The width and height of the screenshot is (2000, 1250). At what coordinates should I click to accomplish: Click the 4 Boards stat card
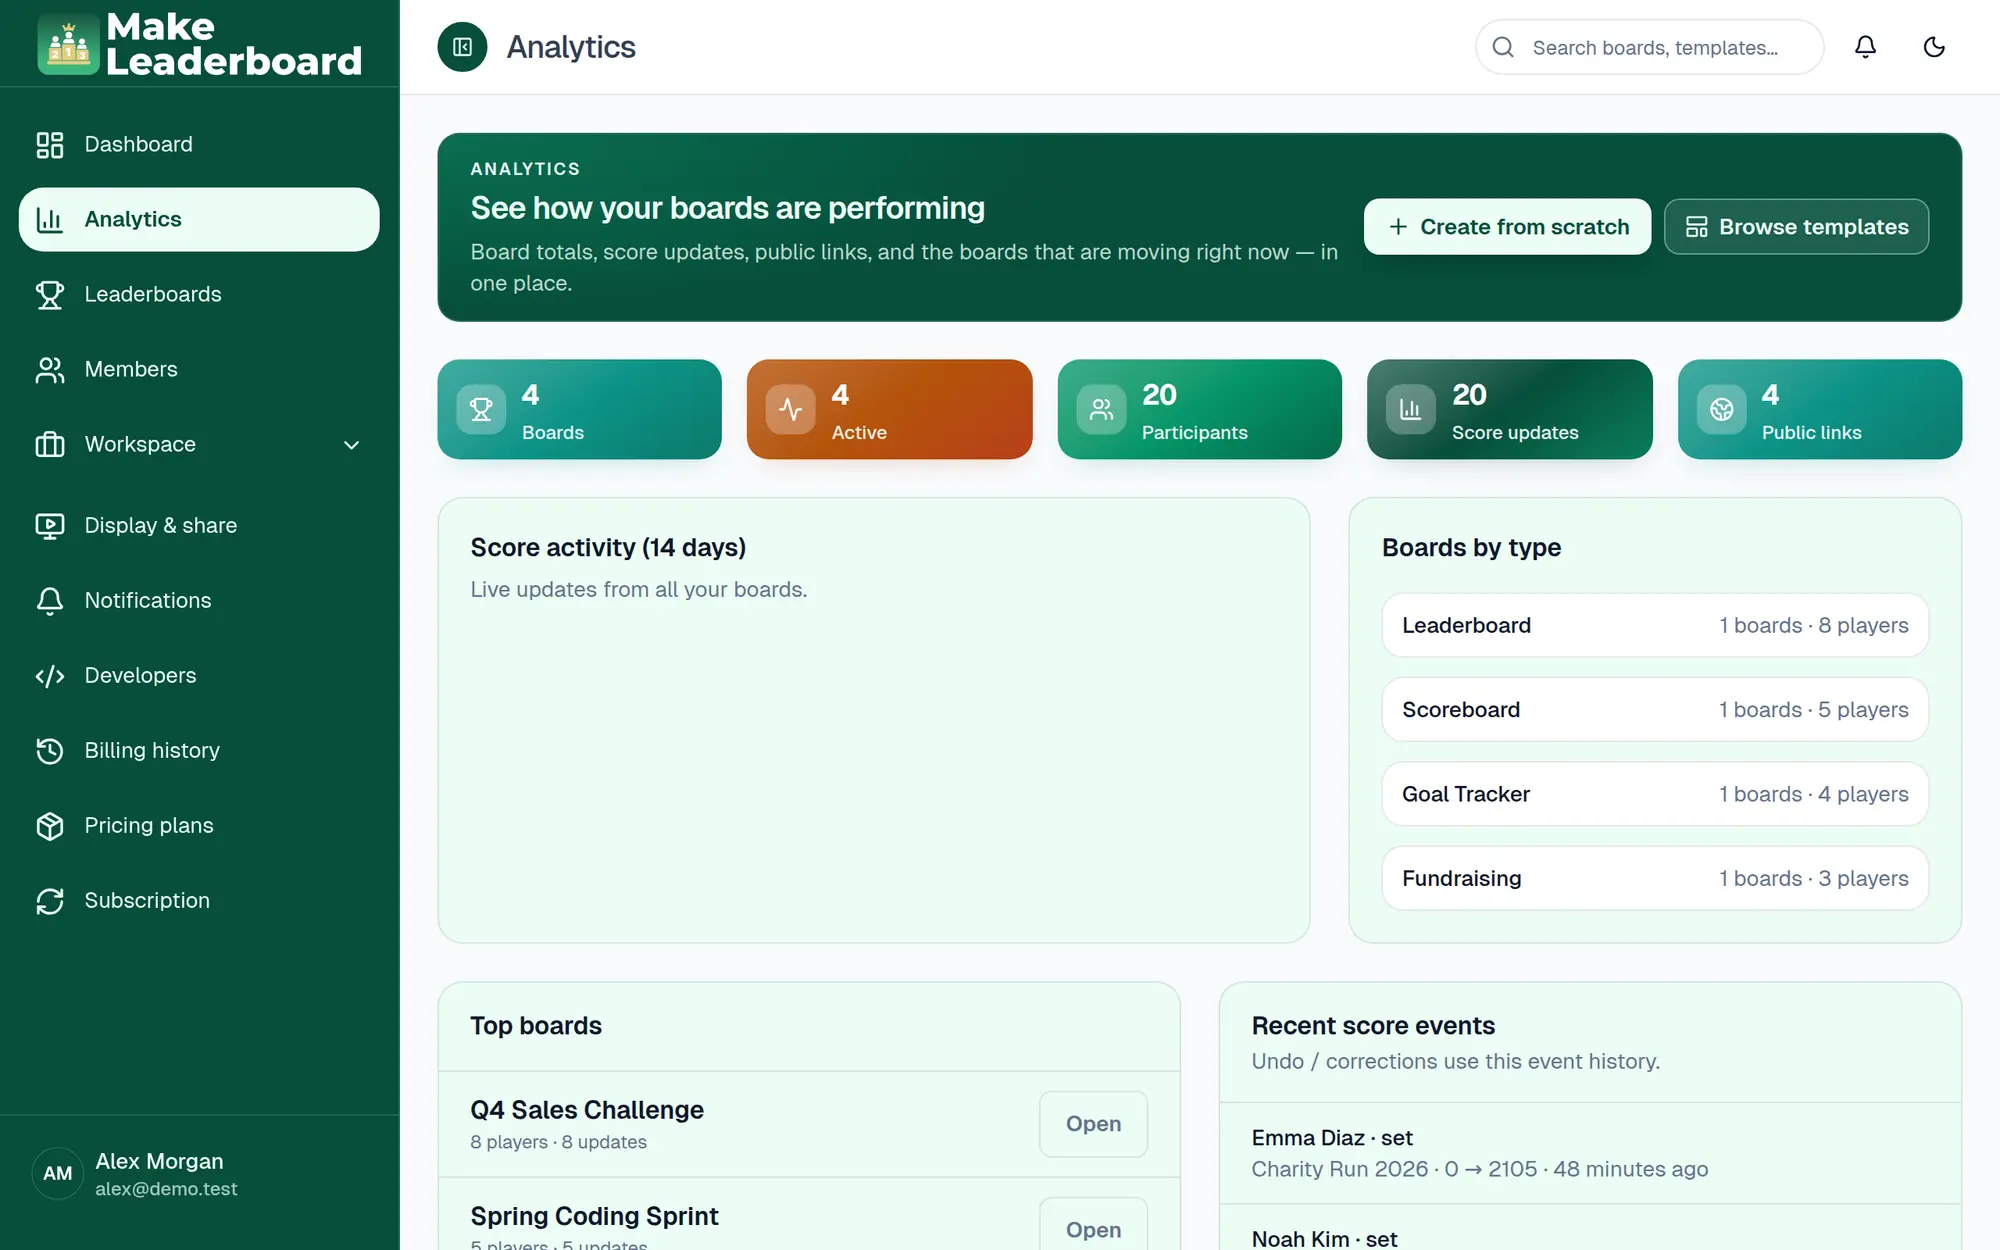click(579, 410)
